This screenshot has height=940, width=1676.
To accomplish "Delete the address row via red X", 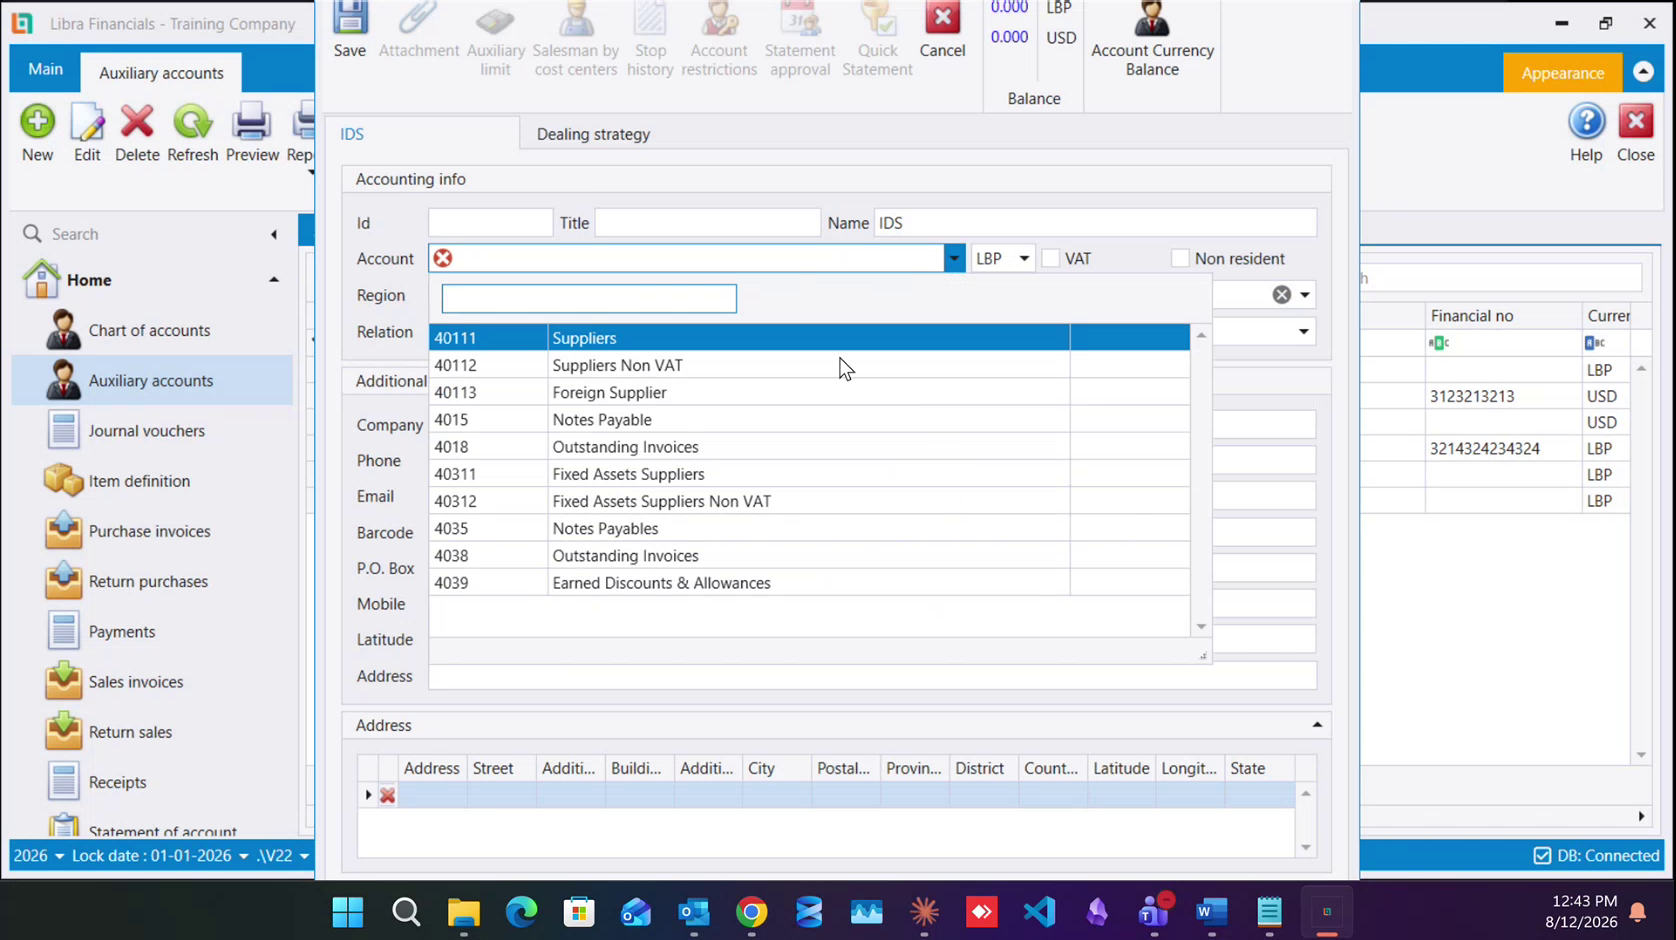I will coord(387,796).
